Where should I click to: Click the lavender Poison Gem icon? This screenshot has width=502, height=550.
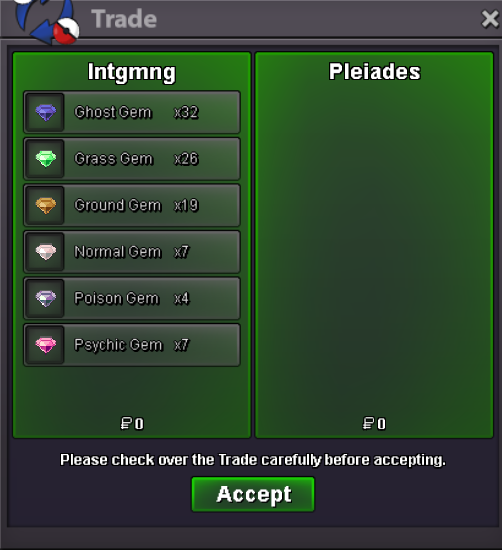click(46, 299)
